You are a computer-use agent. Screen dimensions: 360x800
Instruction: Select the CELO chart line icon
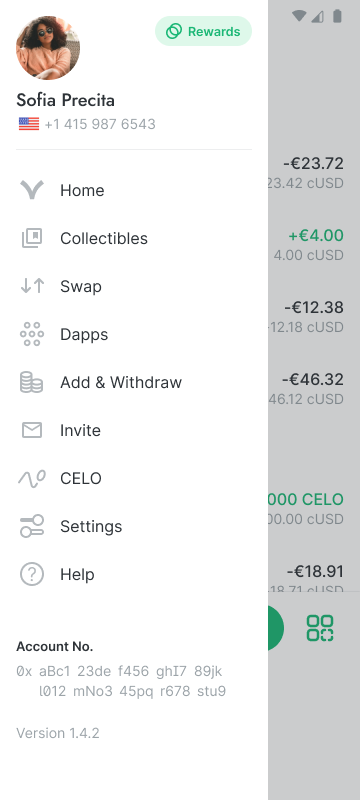pos(32,479)
